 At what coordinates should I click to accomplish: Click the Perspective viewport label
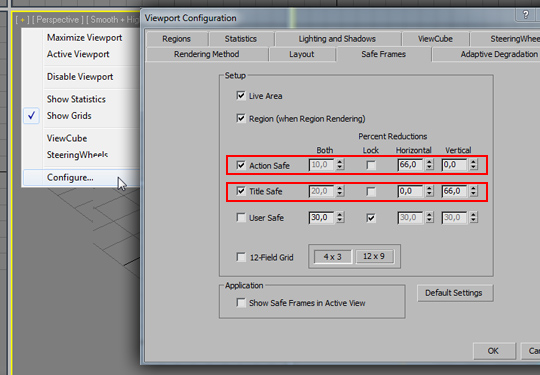click(x=58, y=20)
